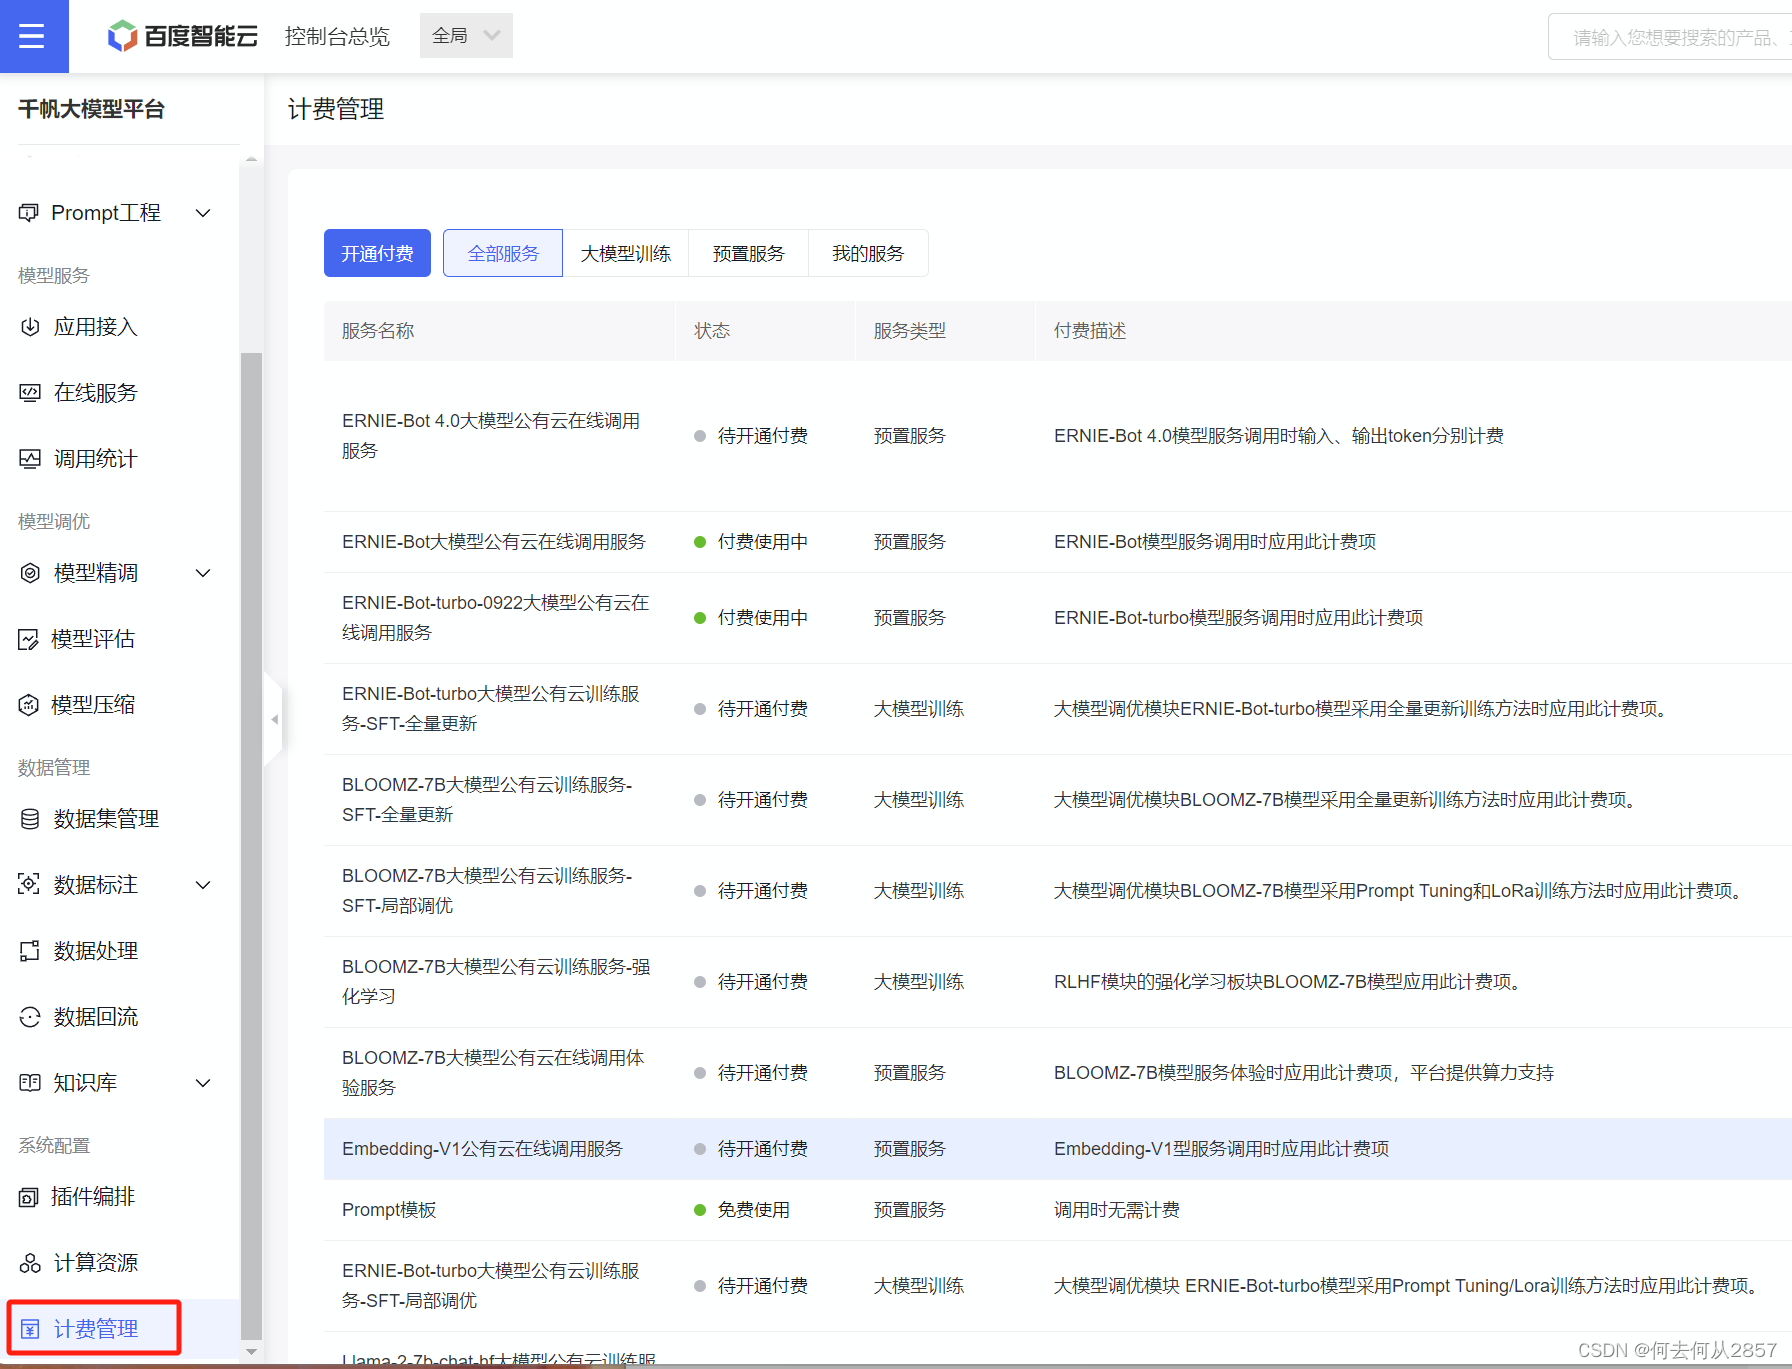Select the ERNIE-Bot 4.0大模型公有云在线调用服务 row name
Viewport: 1792px width, 1369px height.
coord(491,436)
